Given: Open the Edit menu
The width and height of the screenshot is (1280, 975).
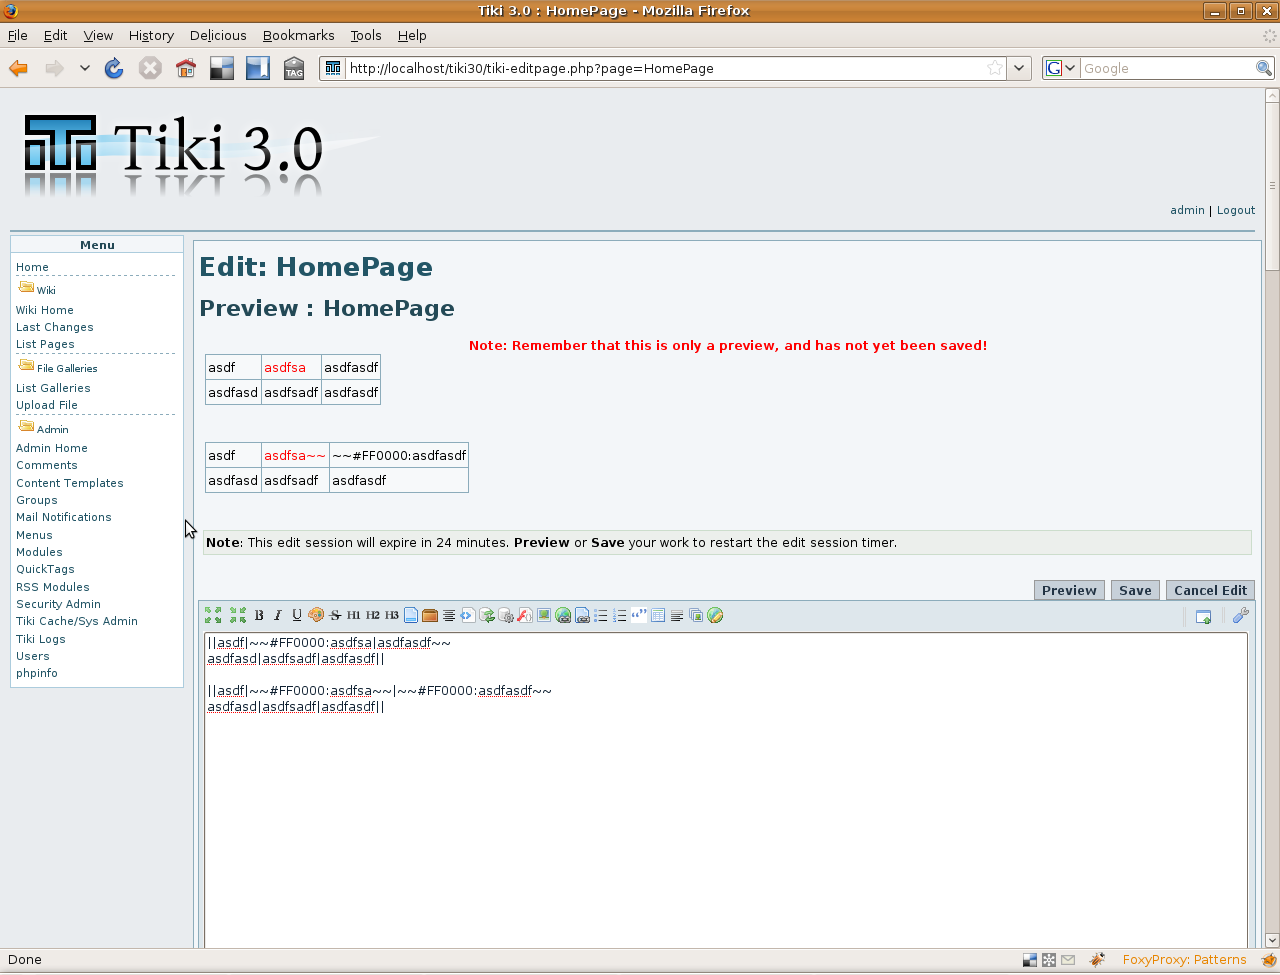Looking at the screenshot, I should coord(55,35).
